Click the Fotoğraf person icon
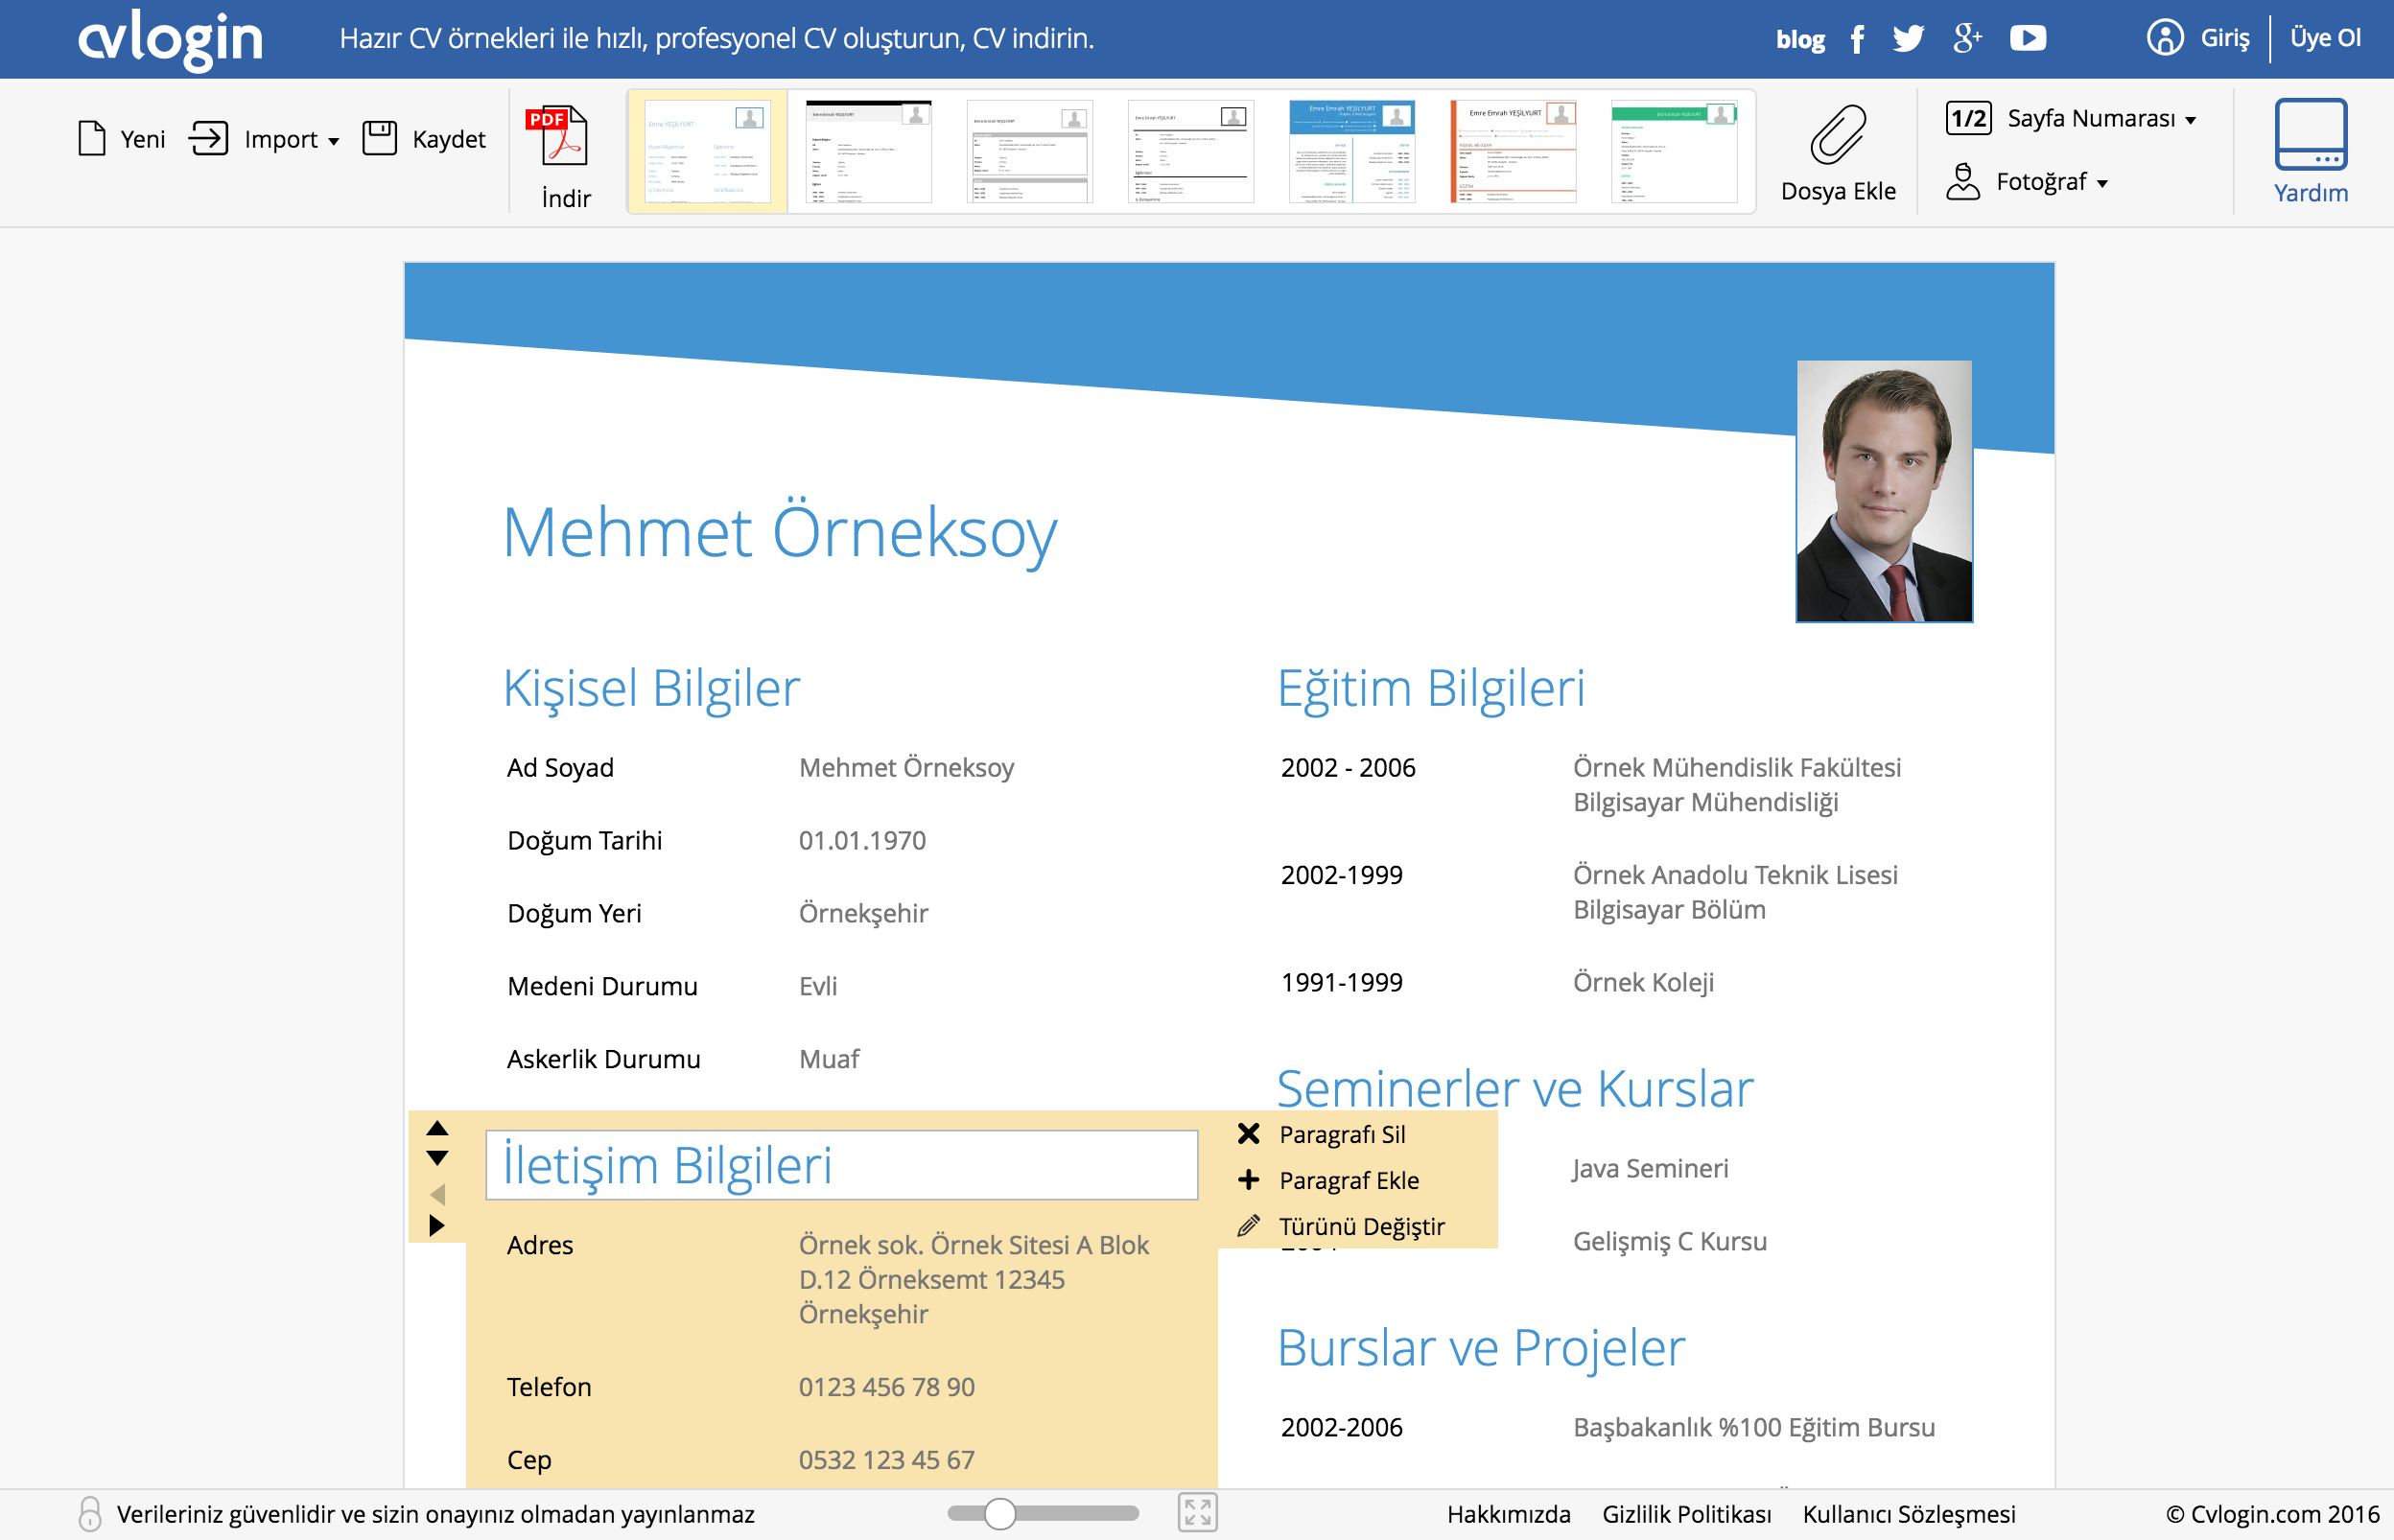 click(x=1963, y=181)
